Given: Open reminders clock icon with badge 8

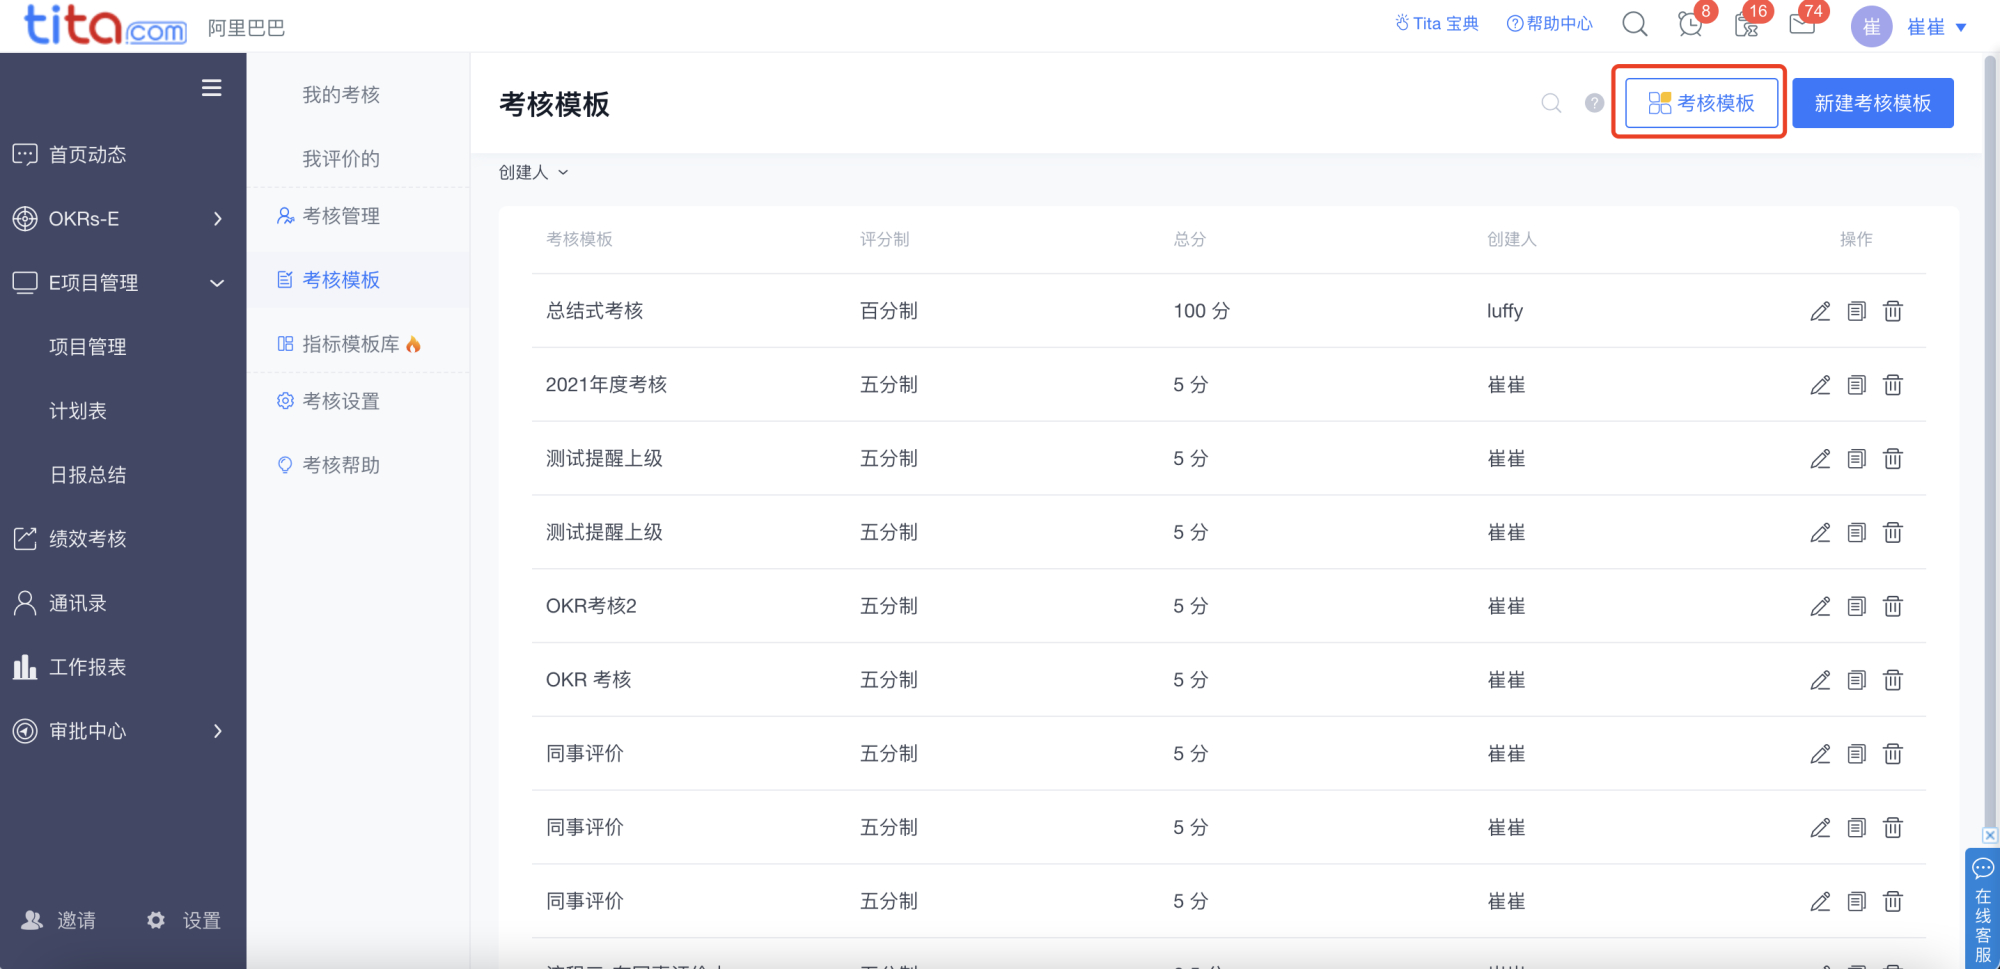Looking at the screenshot, I should coord(1691,24).
